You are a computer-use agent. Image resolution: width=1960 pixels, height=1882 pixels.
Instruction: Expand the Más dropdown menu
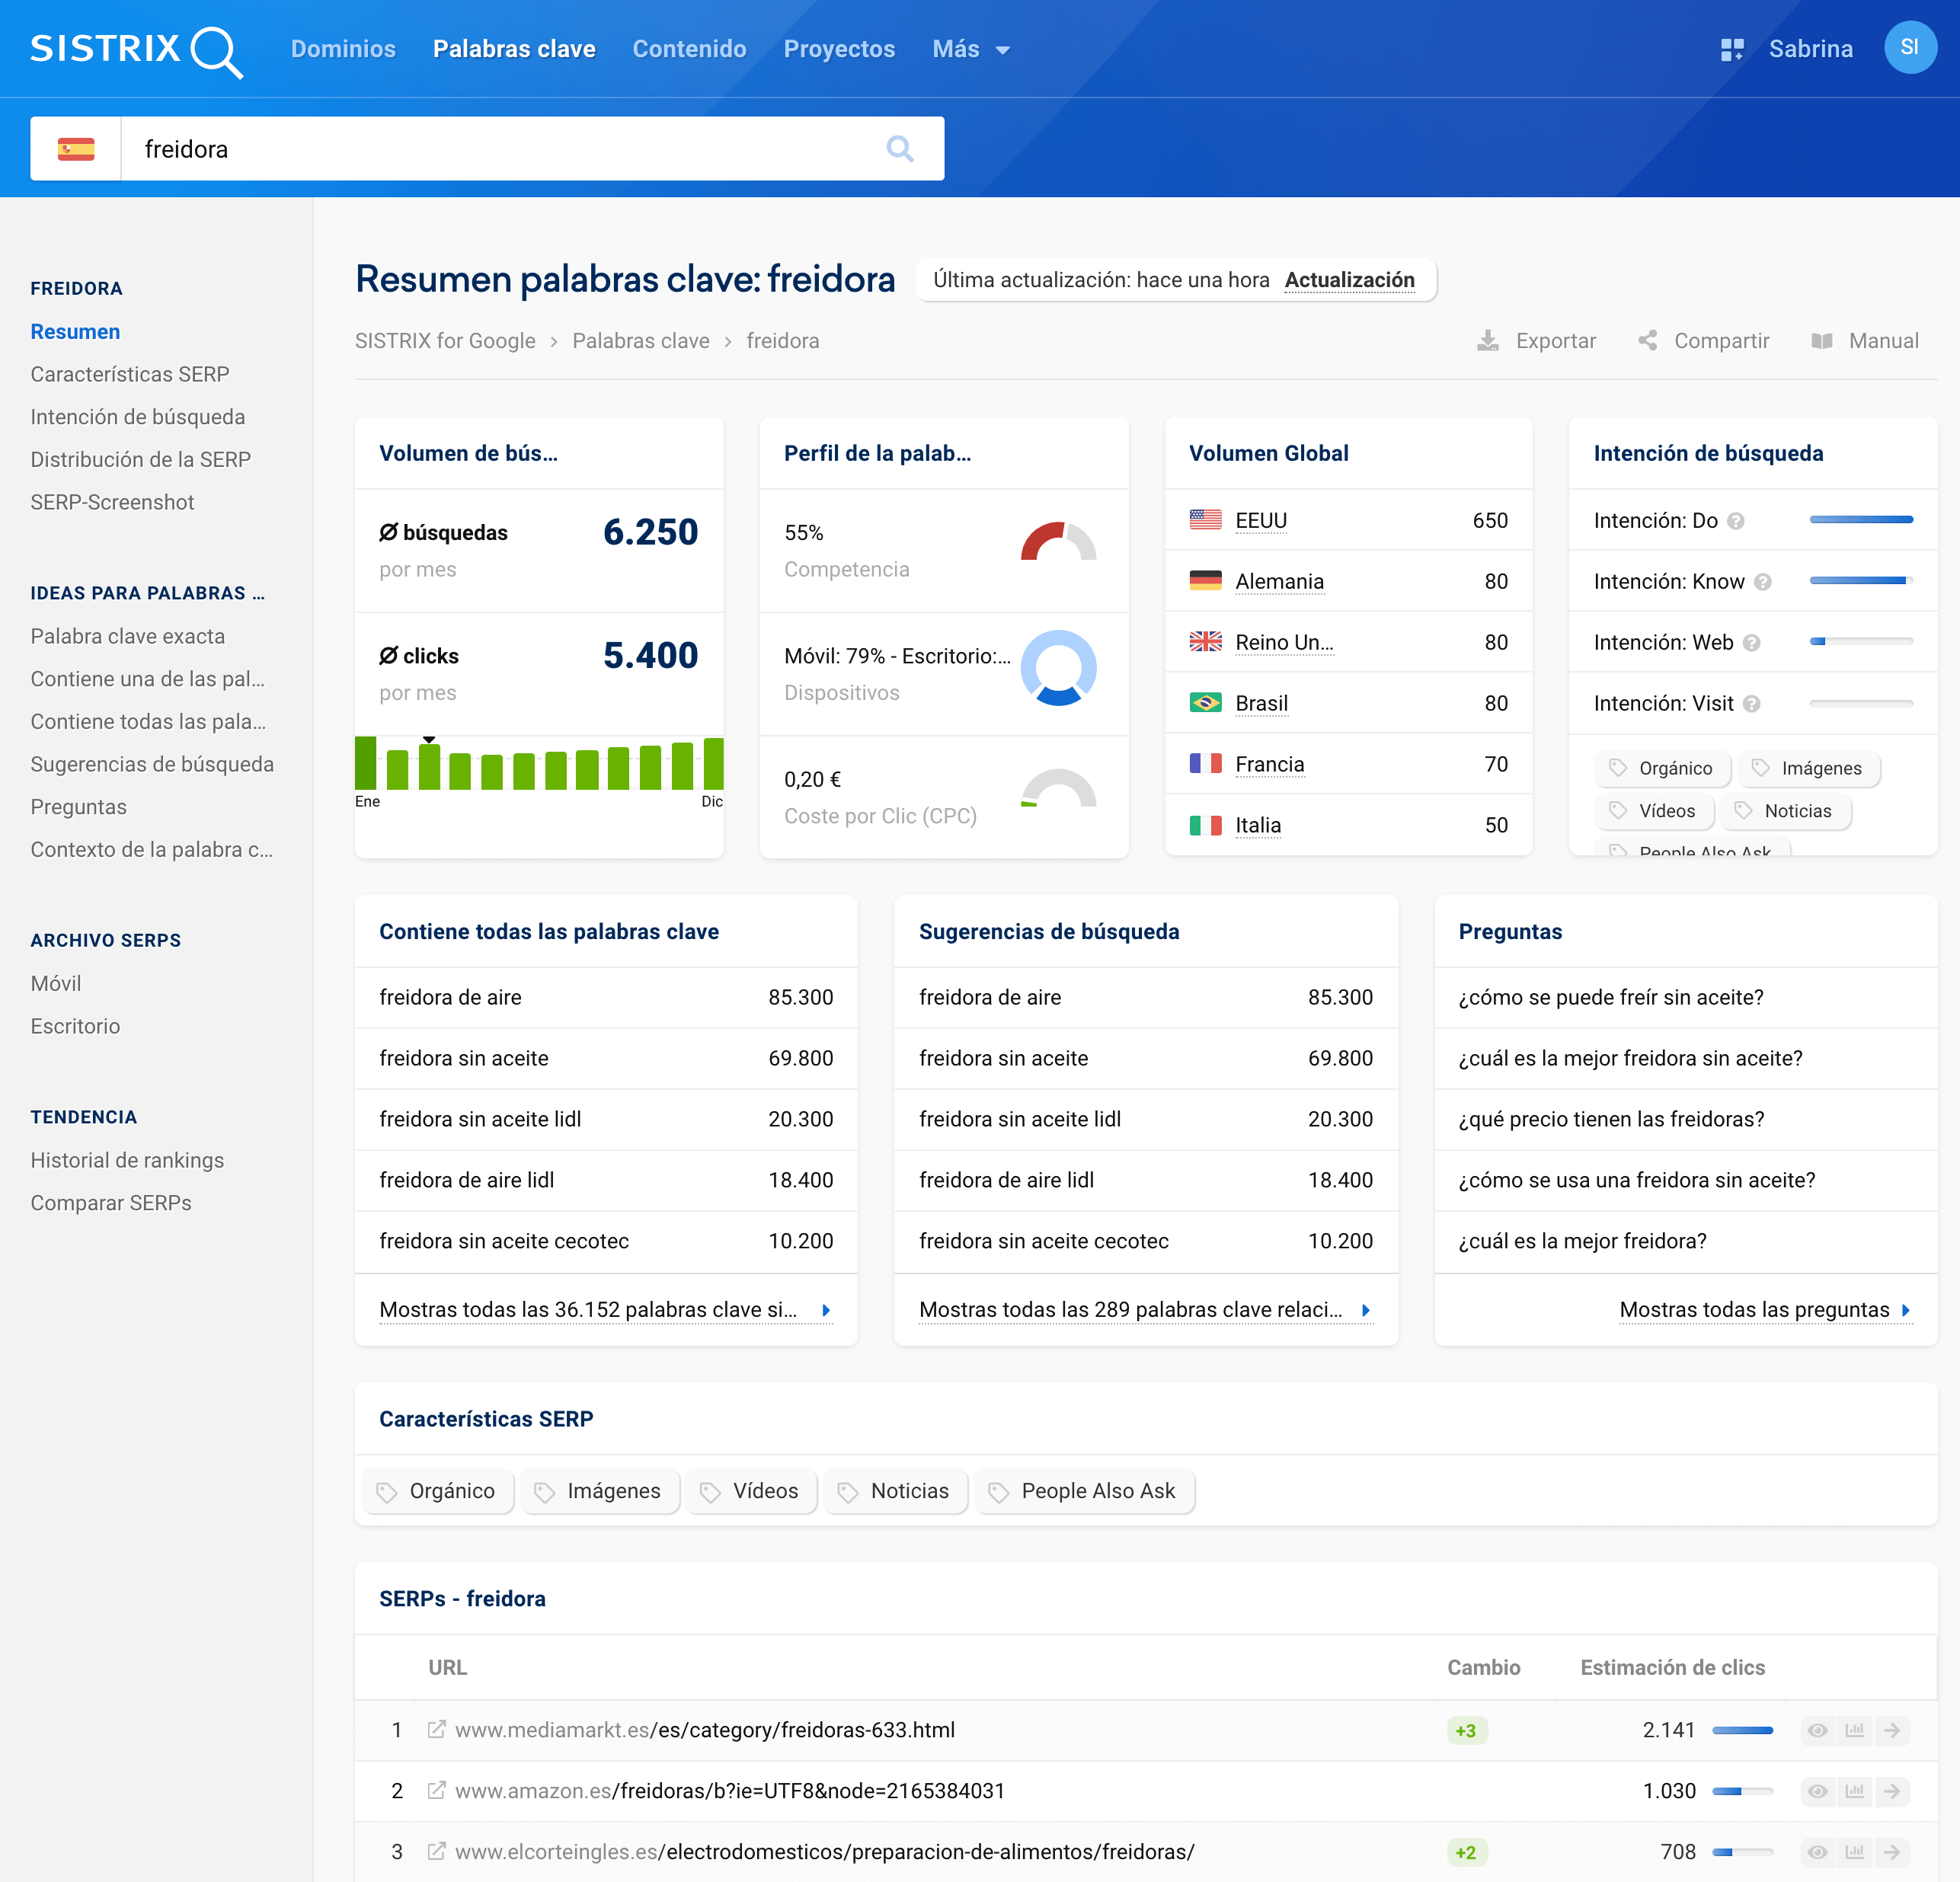pyautogui.click(x=970, y=49)
